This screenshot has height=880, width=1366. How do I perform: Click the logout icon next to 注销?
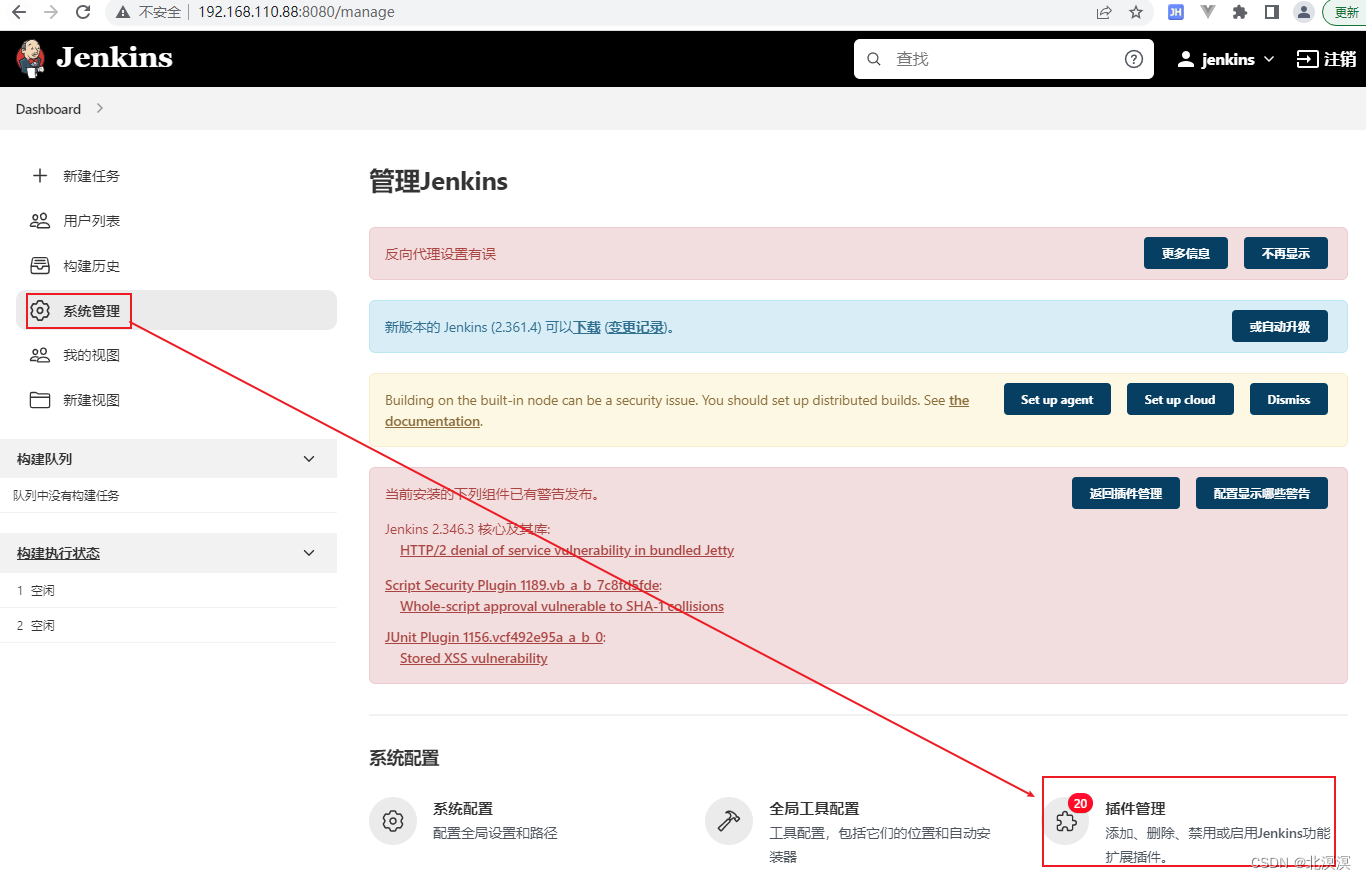pyautogui.click(x=1307, y=59)
